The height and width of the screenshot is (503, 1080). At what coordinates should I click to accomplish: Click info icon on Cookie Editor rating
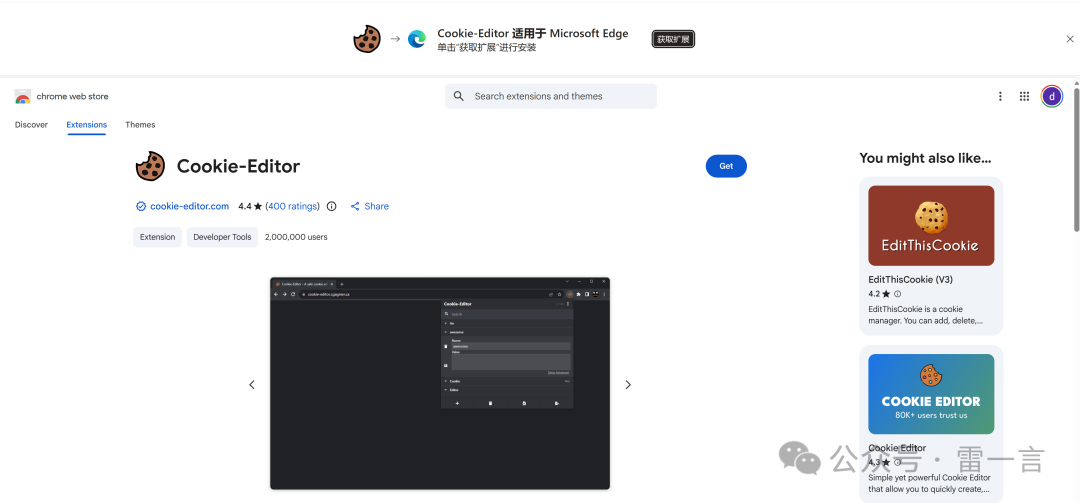click(x=897, y=462)
